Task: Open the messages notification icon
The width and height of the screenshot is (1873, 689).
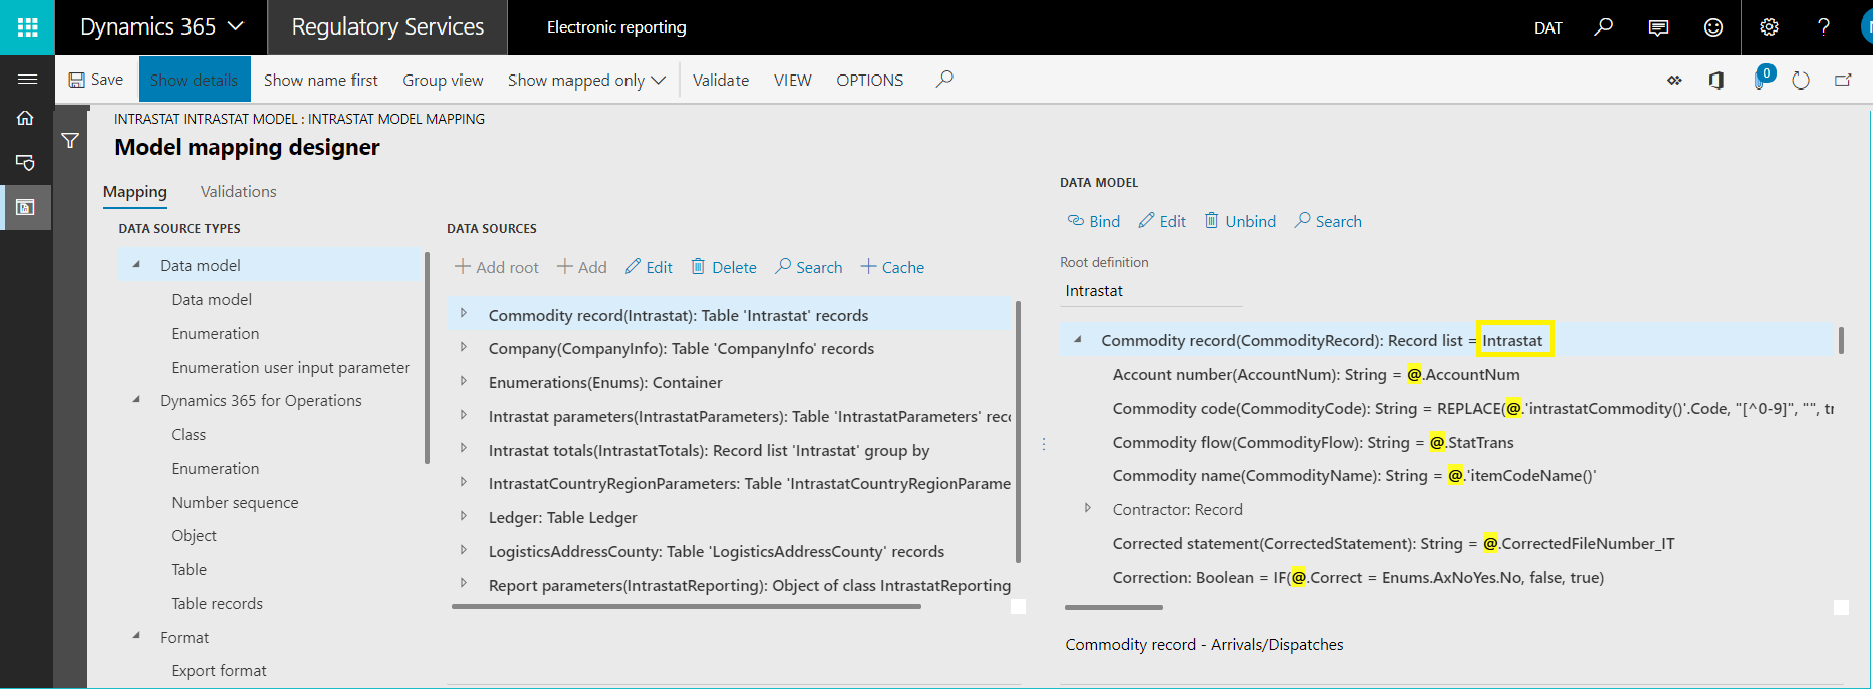Action: click(1658, 27)
